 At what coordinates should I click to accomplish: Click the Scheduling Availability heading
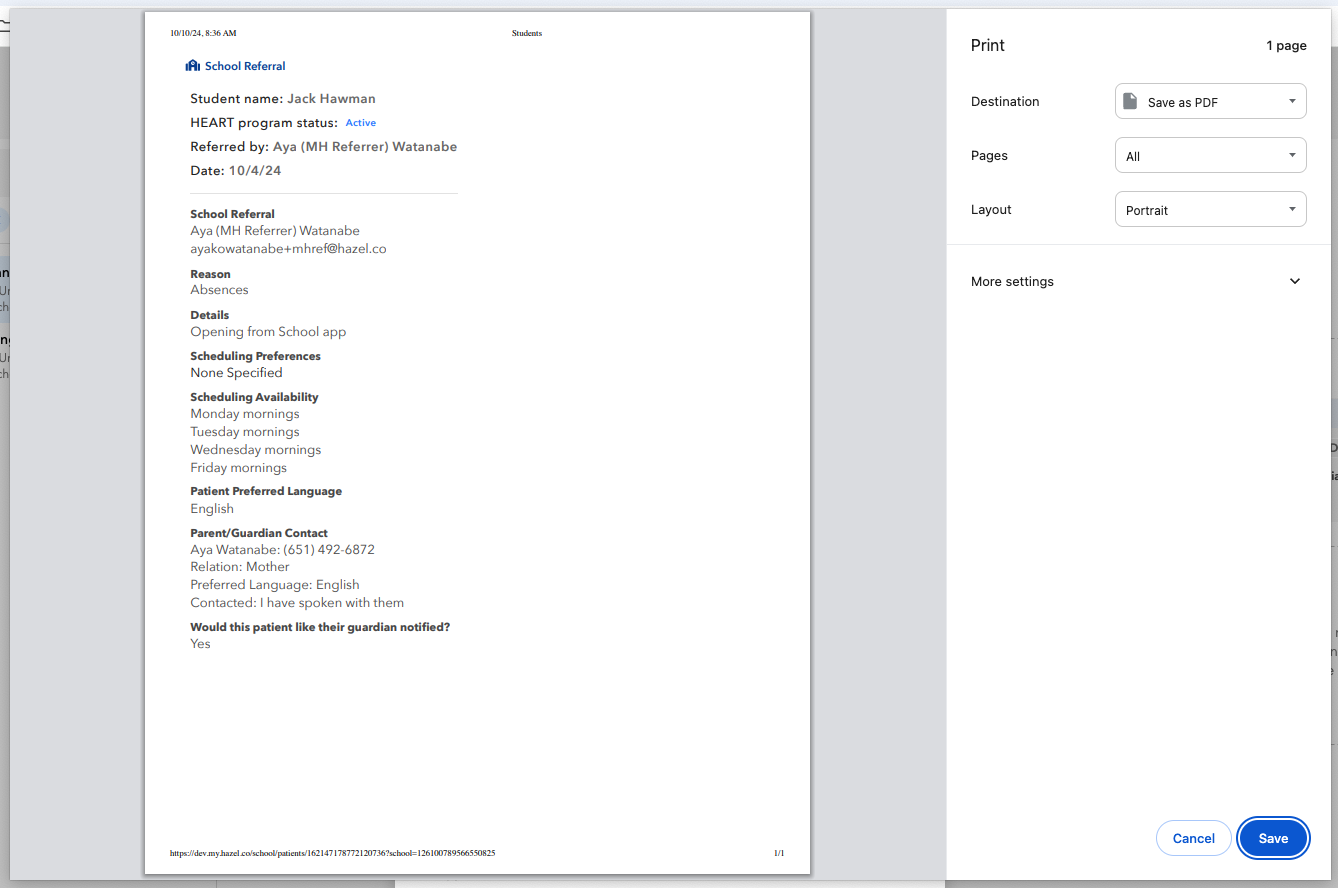pos(253,397)
